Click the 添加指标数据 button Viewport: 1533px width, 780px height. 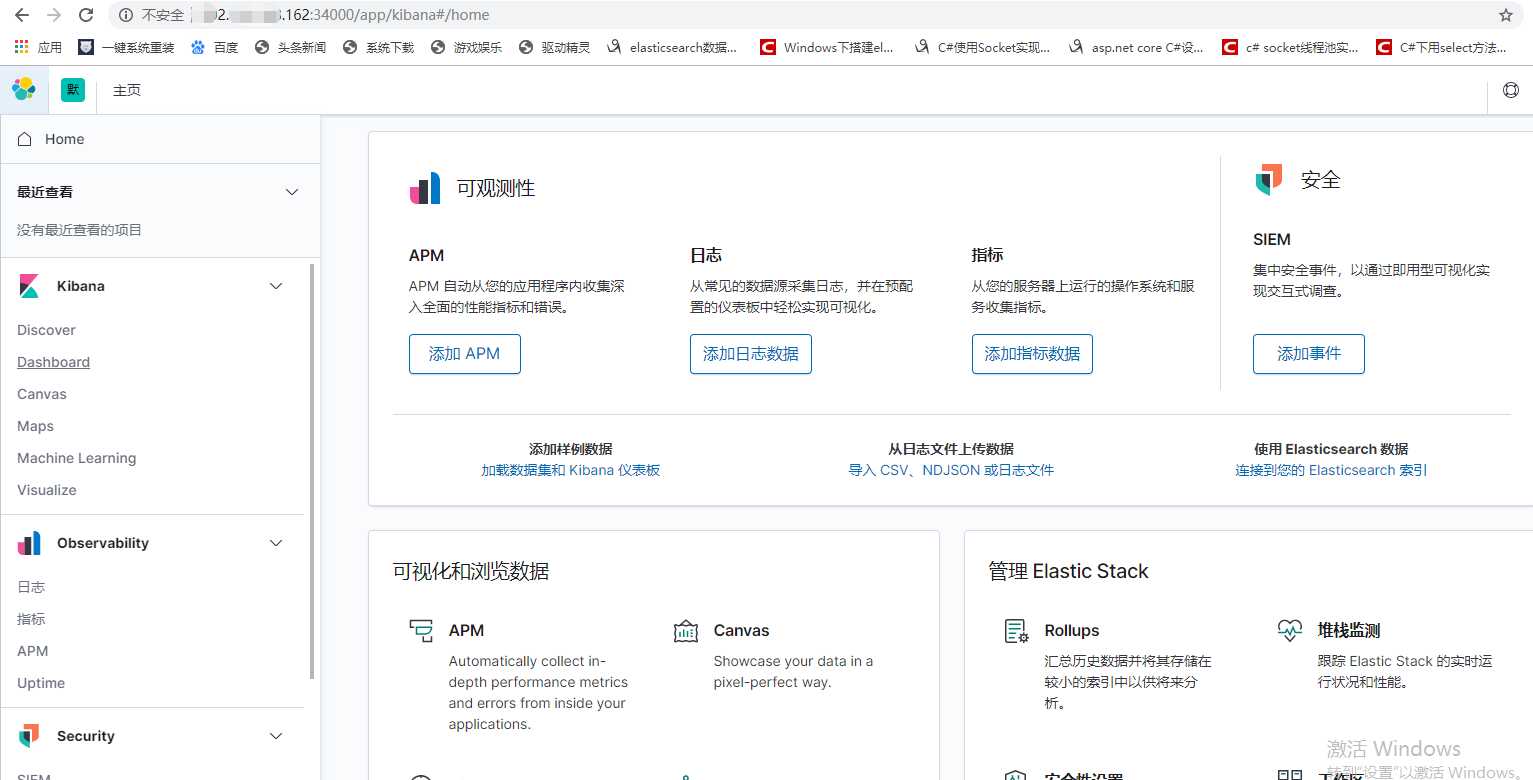pyautogui.click(x=1032, y=354)
